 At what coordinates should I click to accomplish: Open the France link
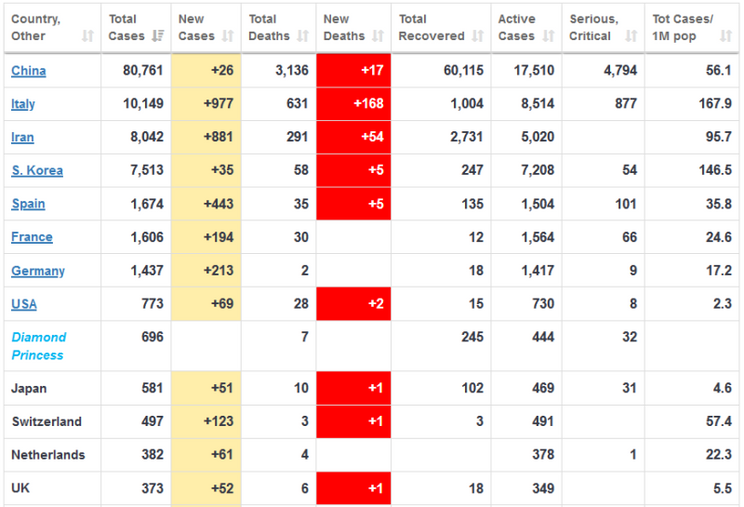(32, 237)
